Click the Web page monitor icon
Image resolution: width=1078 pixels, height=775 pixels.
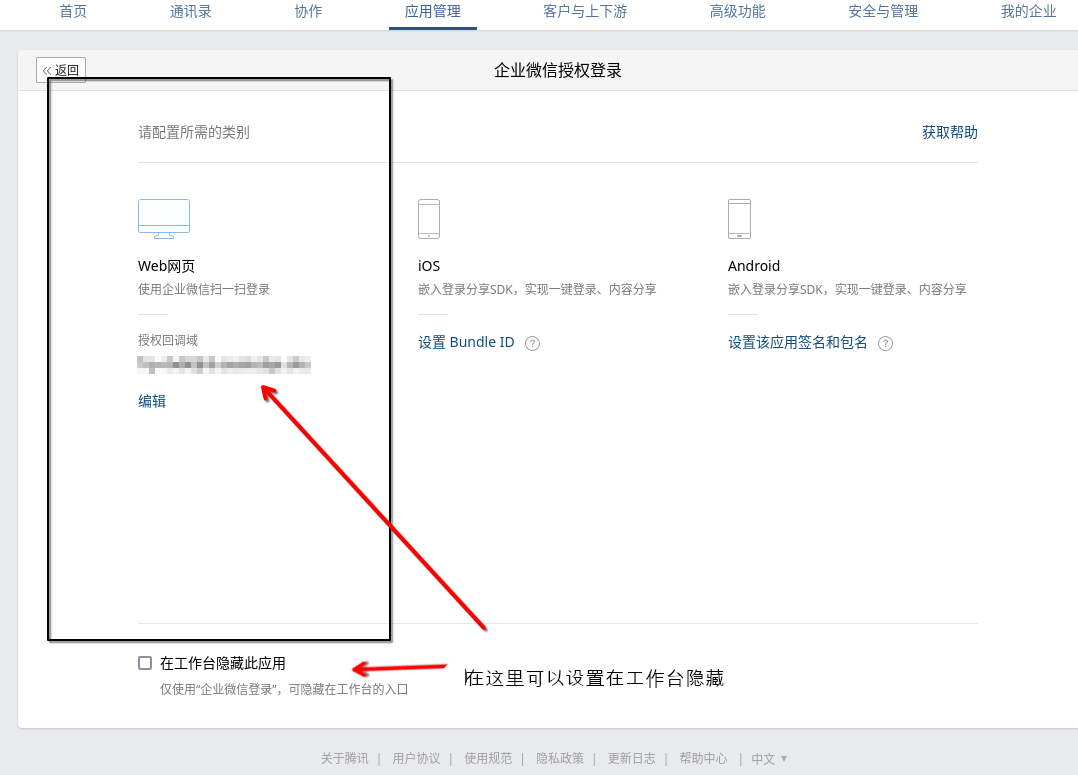pos(164,218)
